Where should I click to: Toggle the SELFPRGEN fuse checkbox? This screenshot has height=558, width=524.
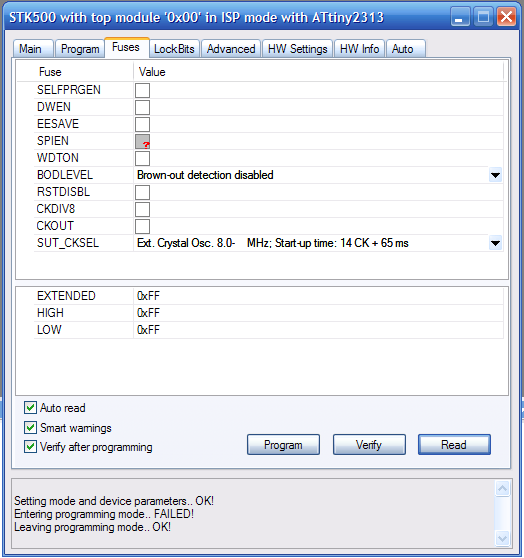[142, 90]
